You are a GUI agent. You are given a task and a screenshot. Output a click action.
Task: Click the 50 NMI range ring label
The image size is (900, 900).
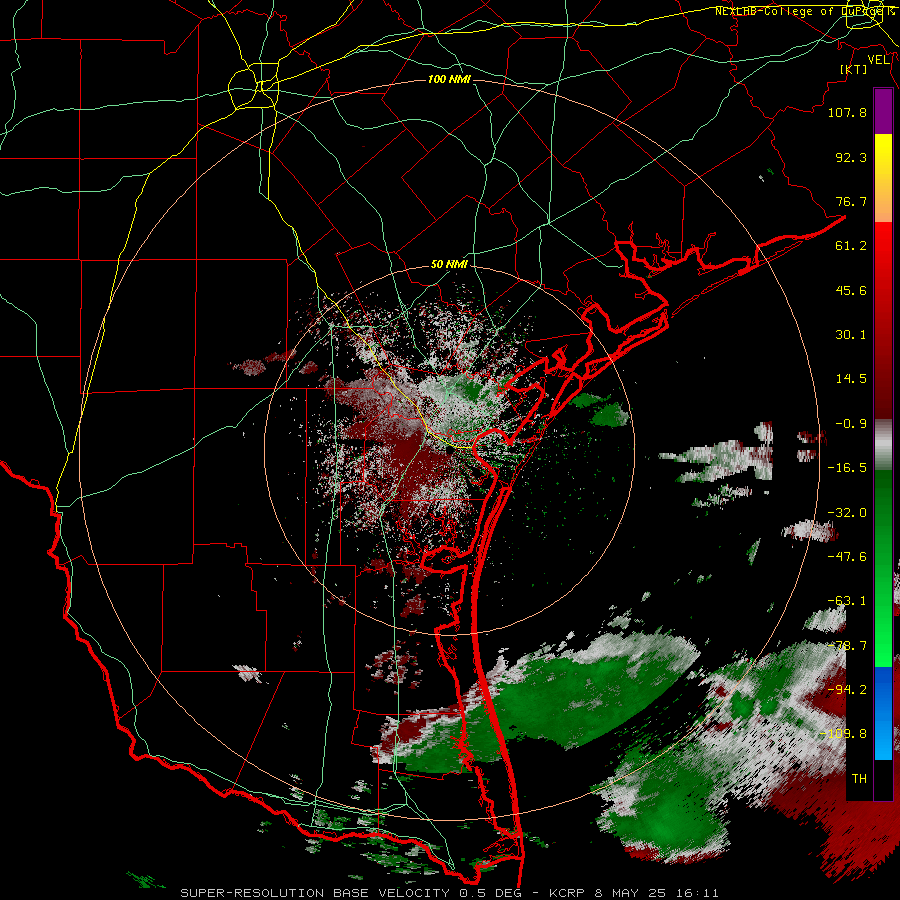[449, 265]
